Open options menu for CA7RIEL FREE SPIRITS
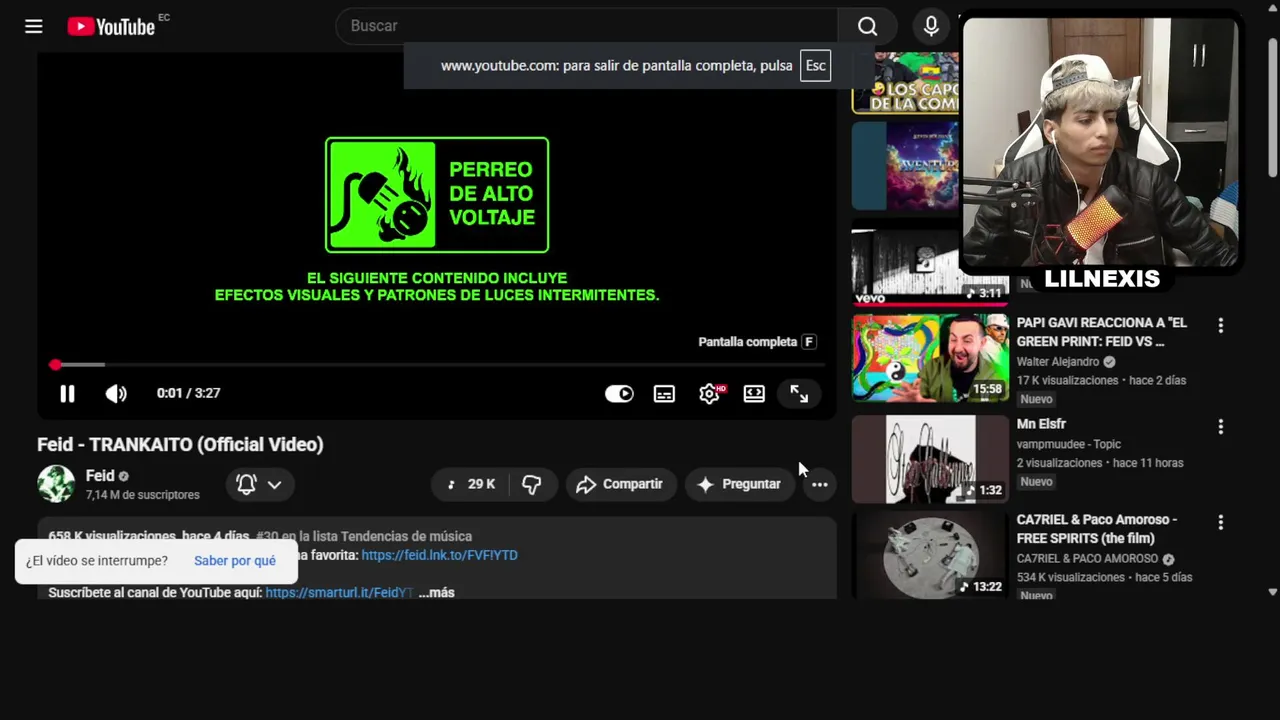Image resolution: width=1280 pixels, height=720 pixels. (x=1220, y=523)
